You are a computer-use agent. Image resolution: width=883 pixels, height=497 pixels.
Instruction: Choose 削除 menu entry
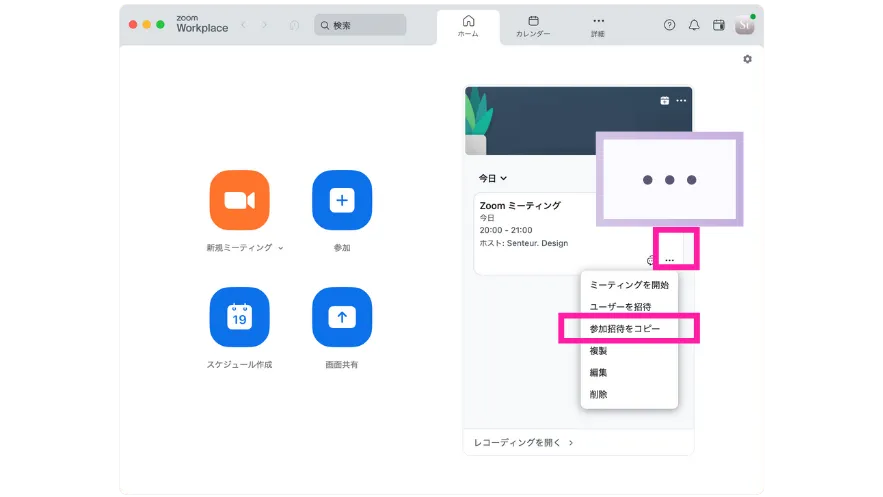(629, 395)
